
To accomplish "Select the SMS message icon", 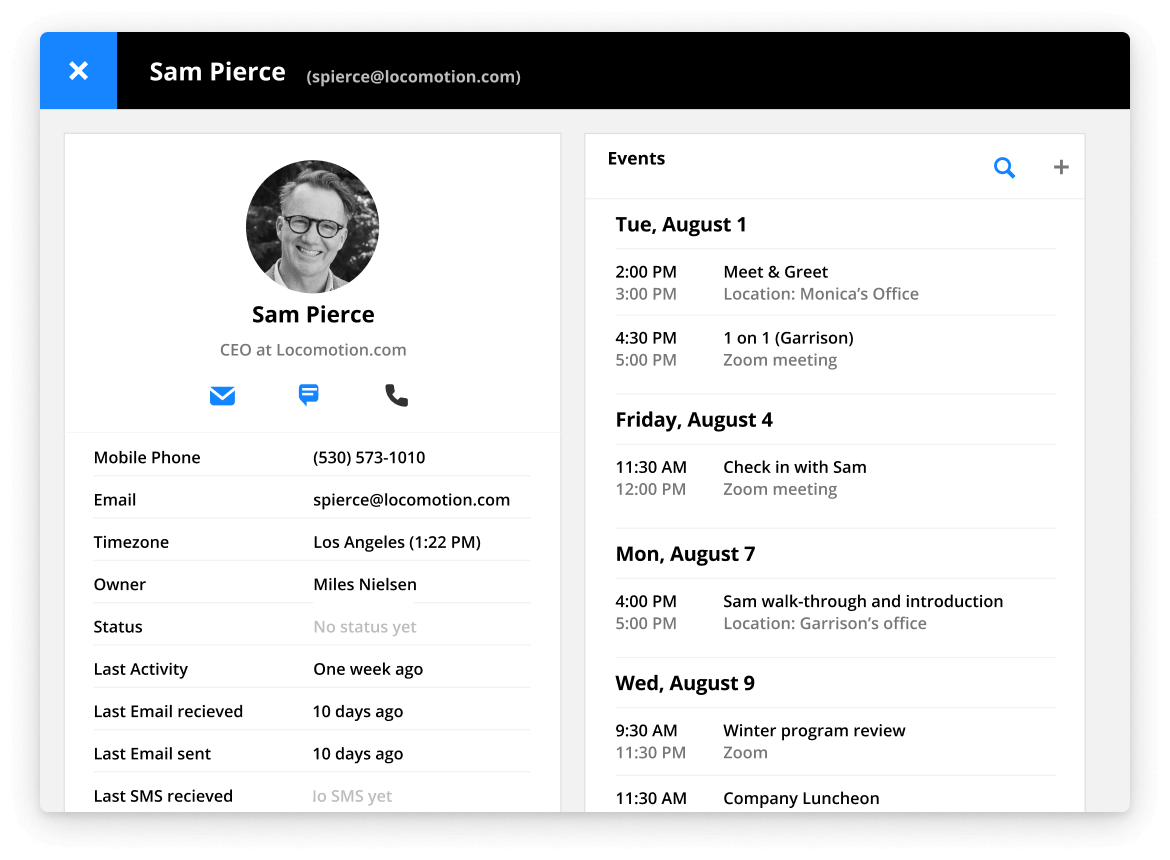I will (308, 395).
